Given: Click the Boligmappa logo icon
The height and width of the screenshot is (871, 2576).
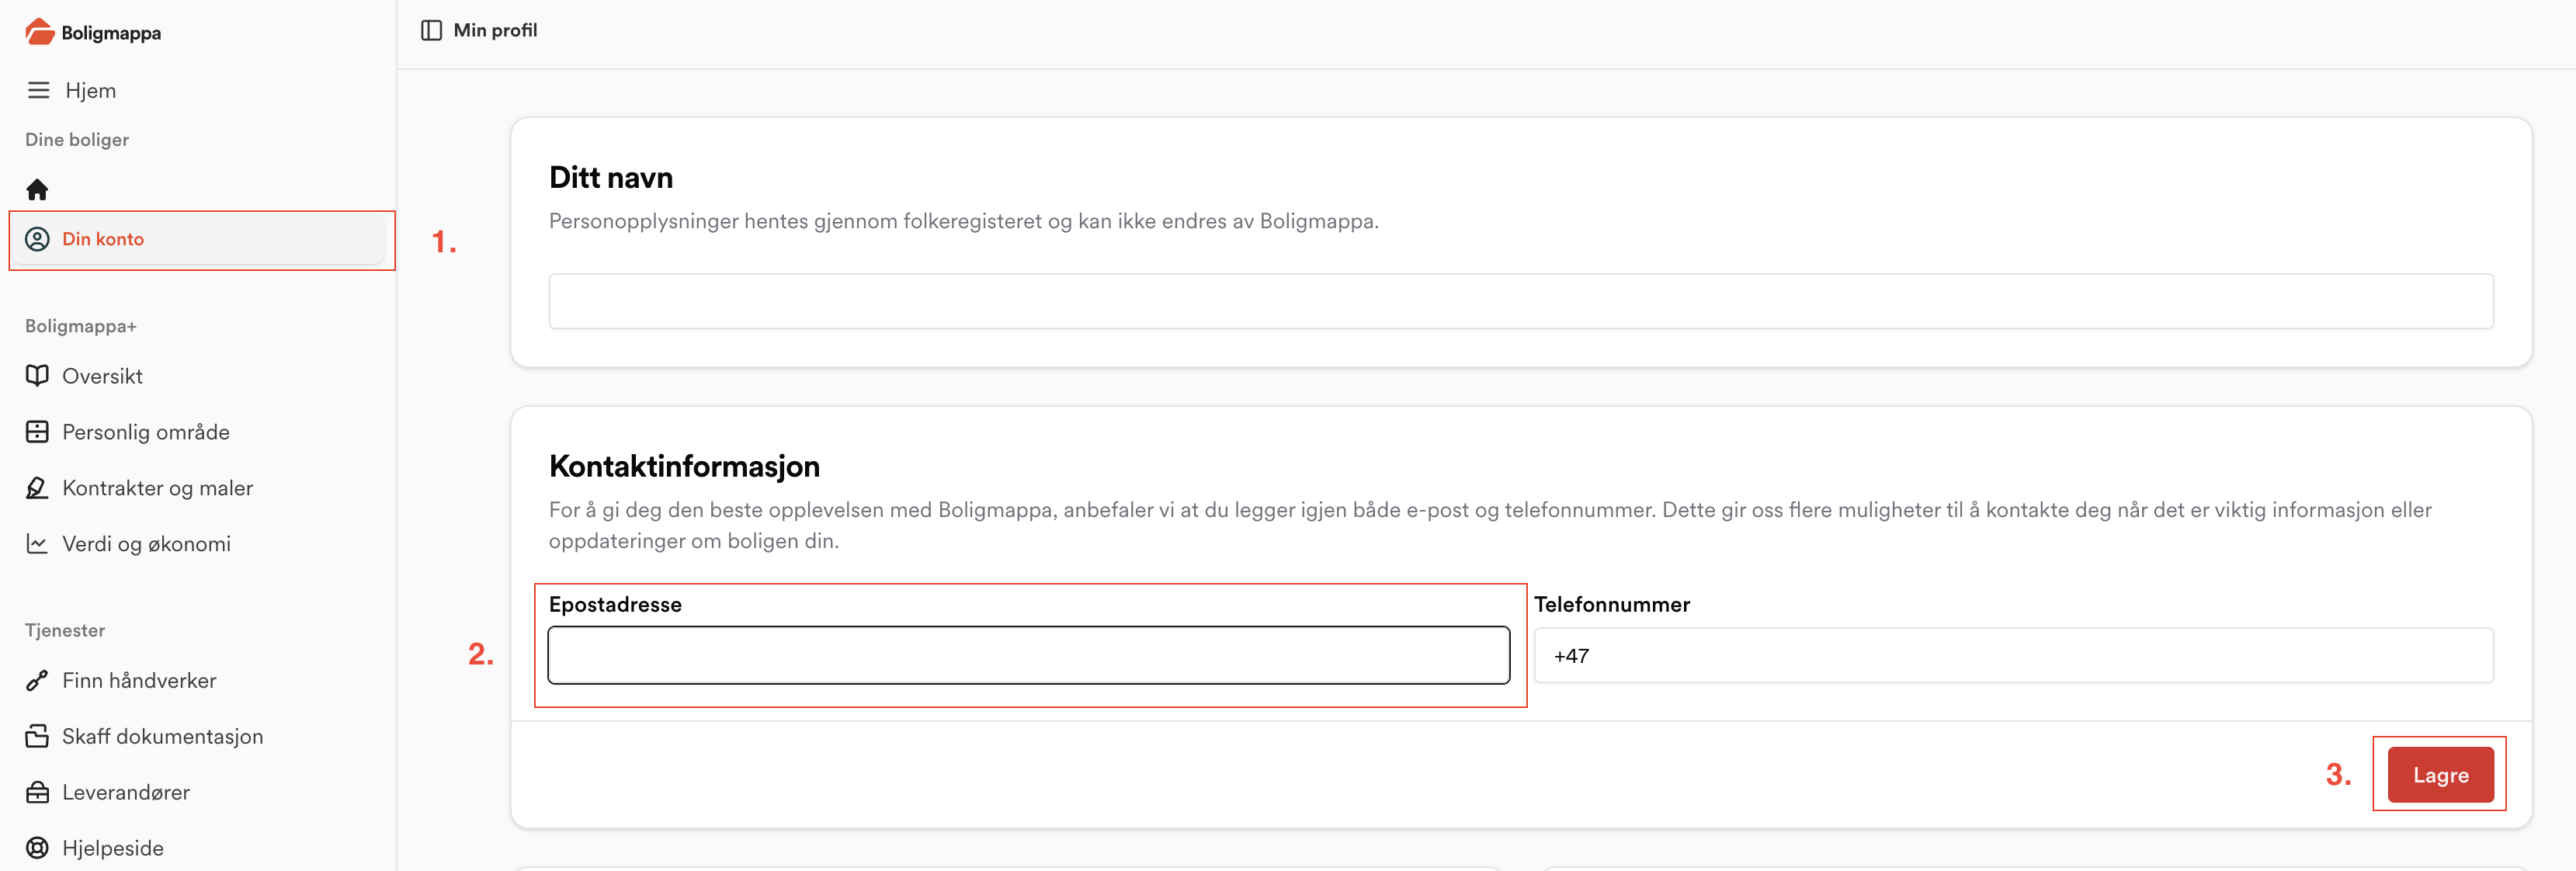Looking at the screenshot, I should (39, 32).
